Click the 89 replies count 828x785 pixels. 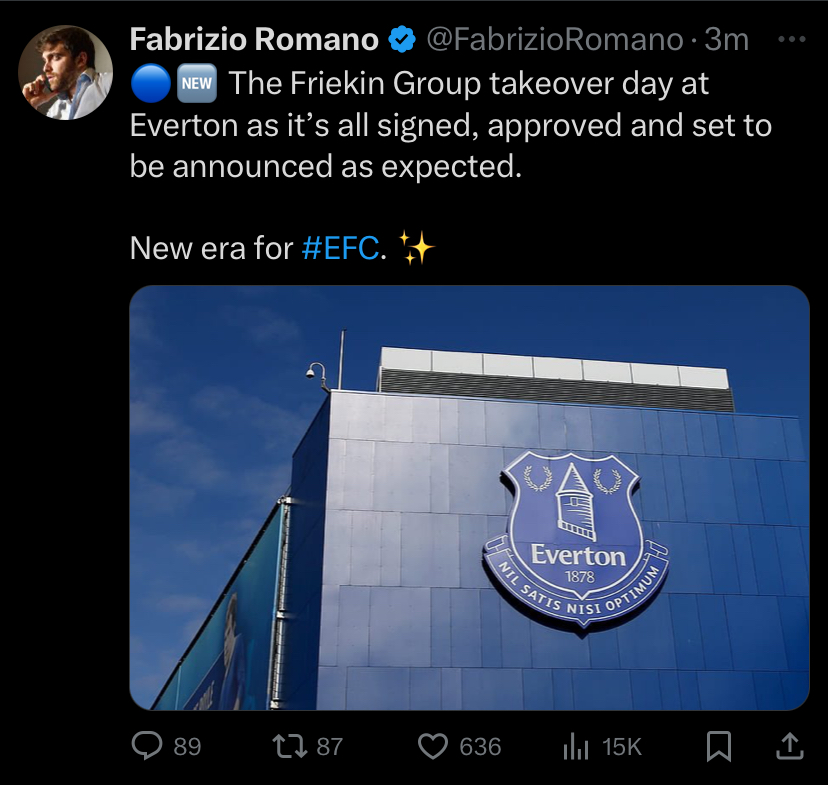pyautogui.click(x=187, y=746)
